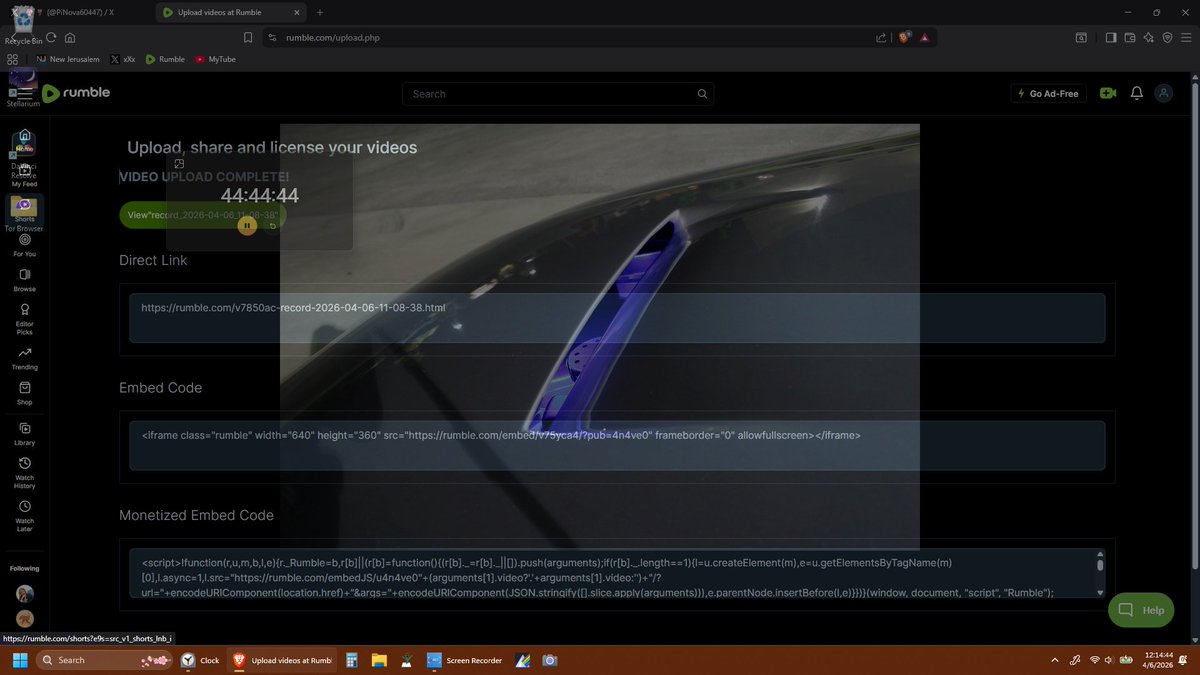Open the notifications bell
The height and width of the screenshot is (675, 1200).
pyautogui.click(x=1137, y=93)
